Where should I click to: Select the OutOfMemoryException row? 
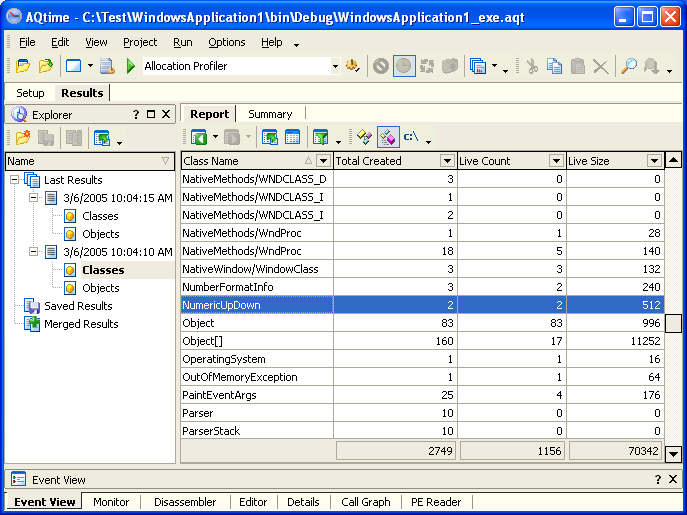[x=422, y=377]
